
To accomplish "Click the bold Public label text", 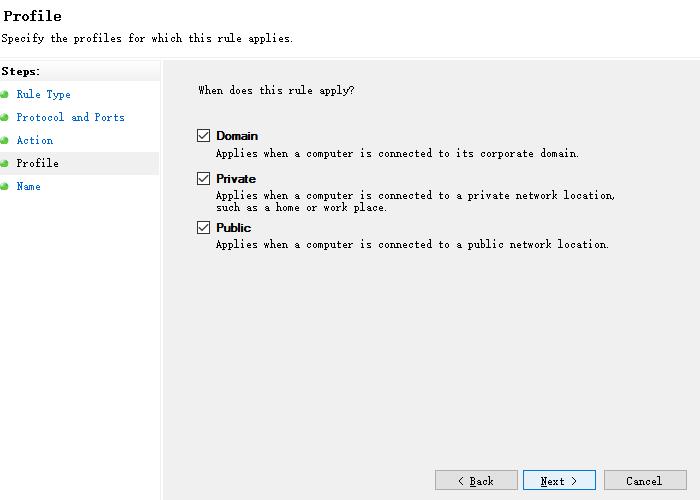I will (234, 228).
